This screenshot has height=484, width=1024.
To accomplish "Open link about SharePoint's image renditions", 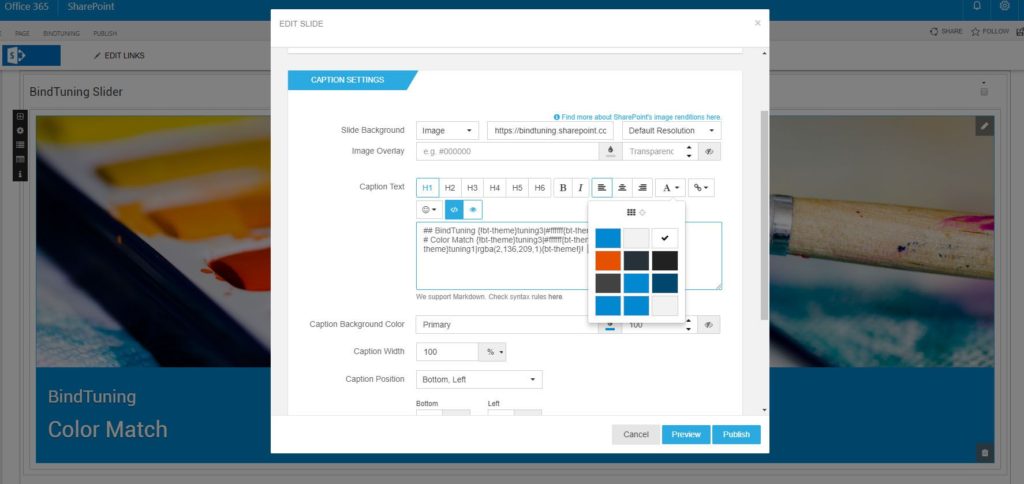I will (641, 117).
